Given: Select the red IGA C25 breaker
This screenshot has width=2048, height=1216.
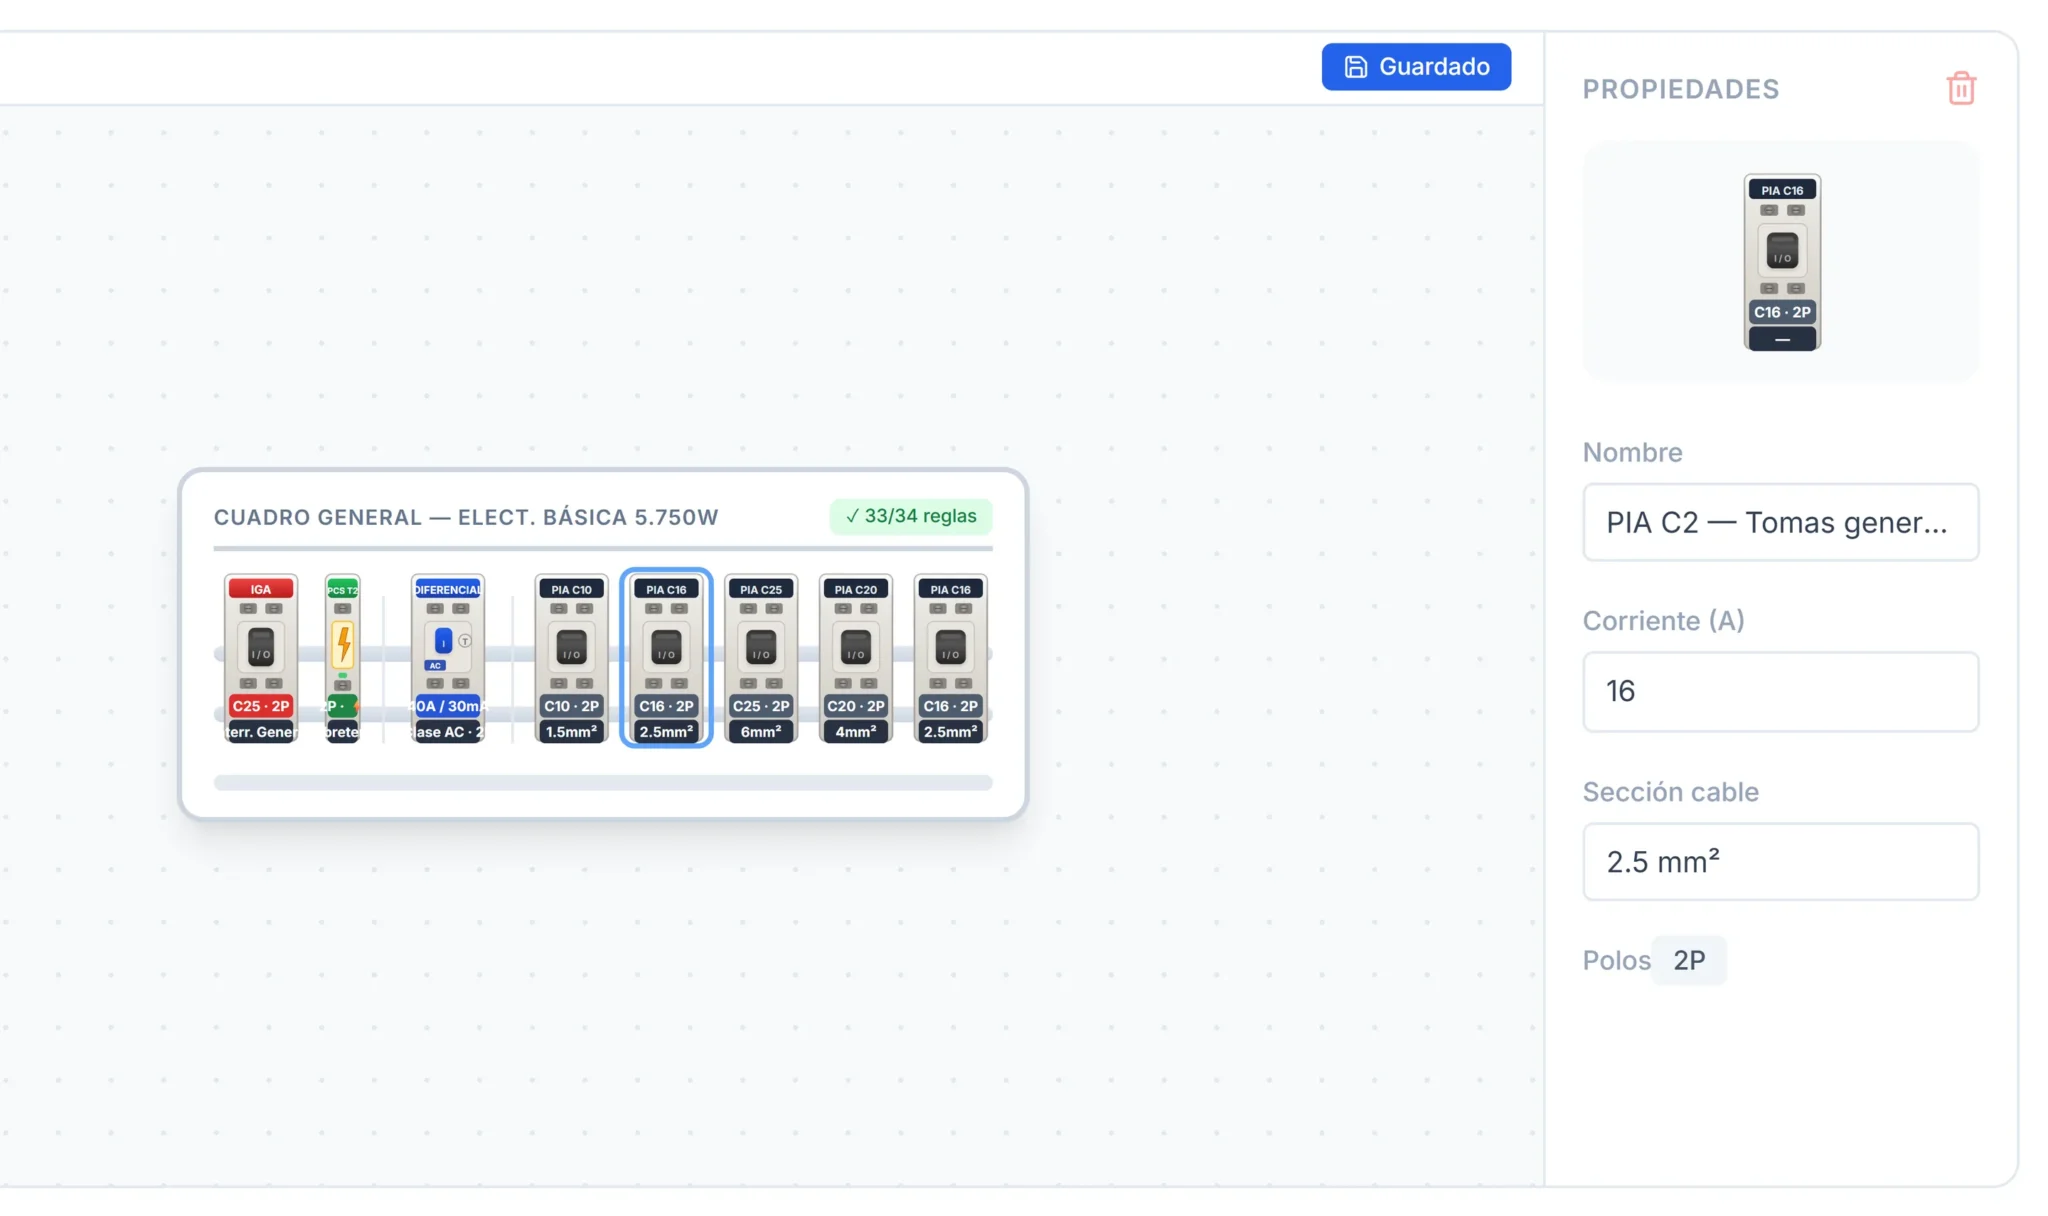Looking at the screenshot, I should pyautogui.click(x=261, y=658).
